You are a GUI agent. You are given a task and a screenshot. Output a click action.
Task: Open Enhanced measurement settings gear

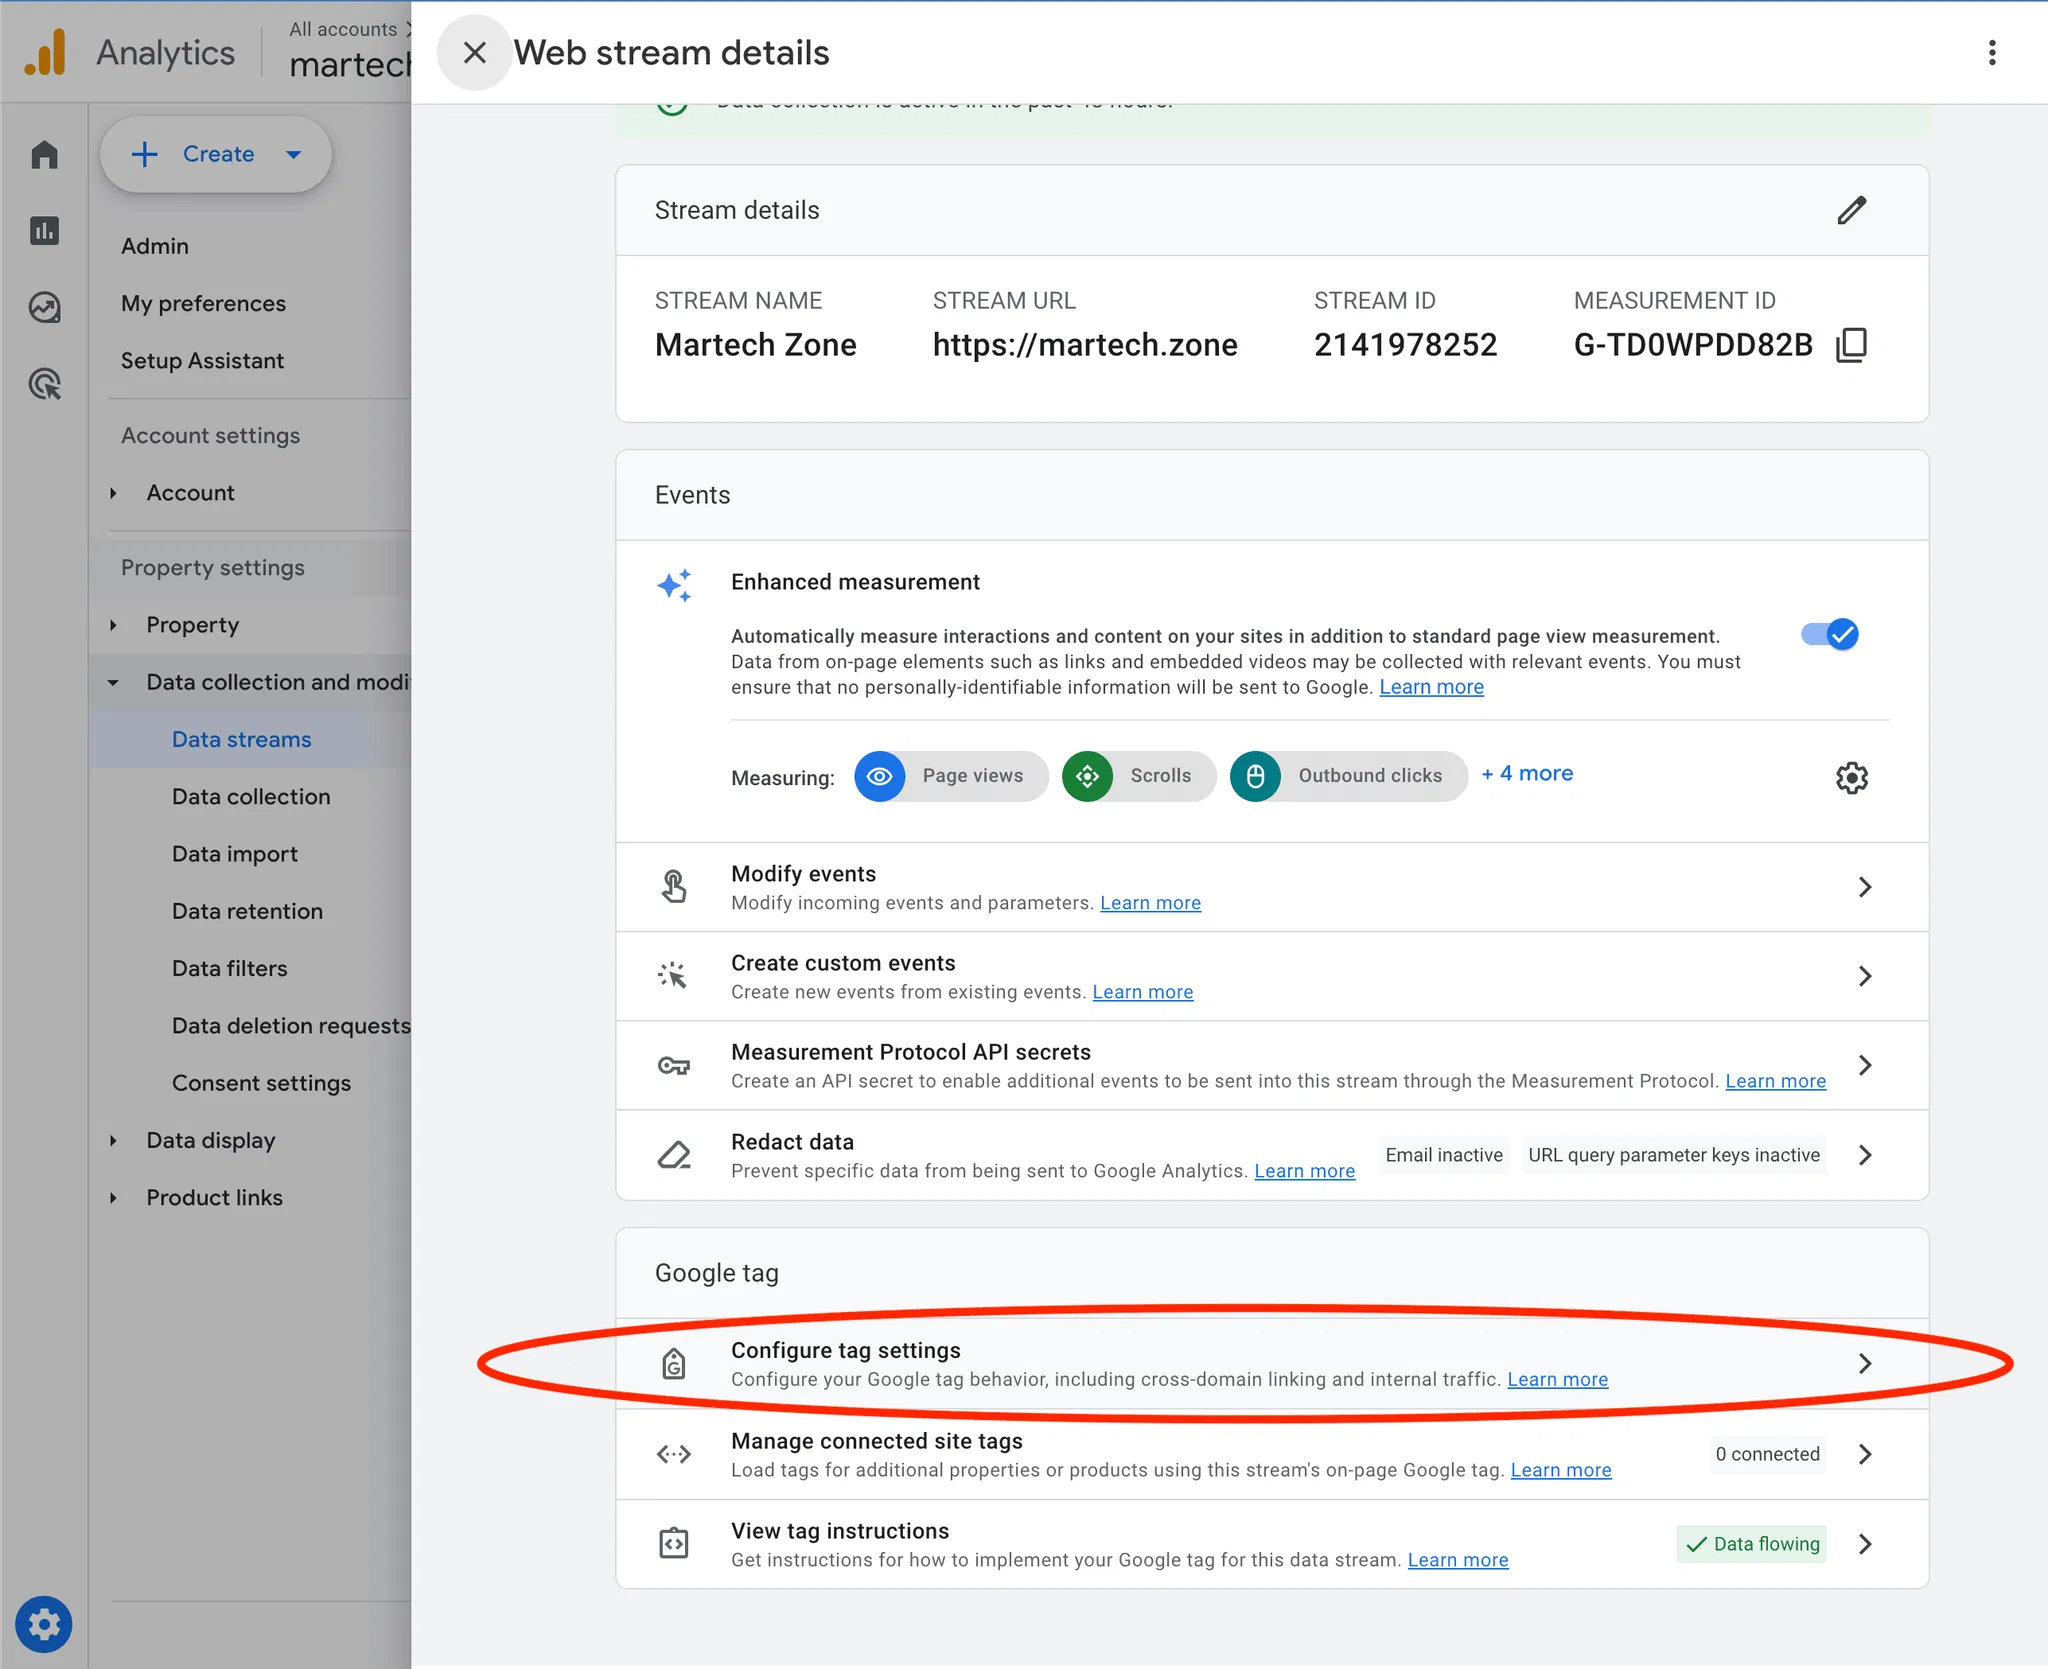tap(1851, 777)
